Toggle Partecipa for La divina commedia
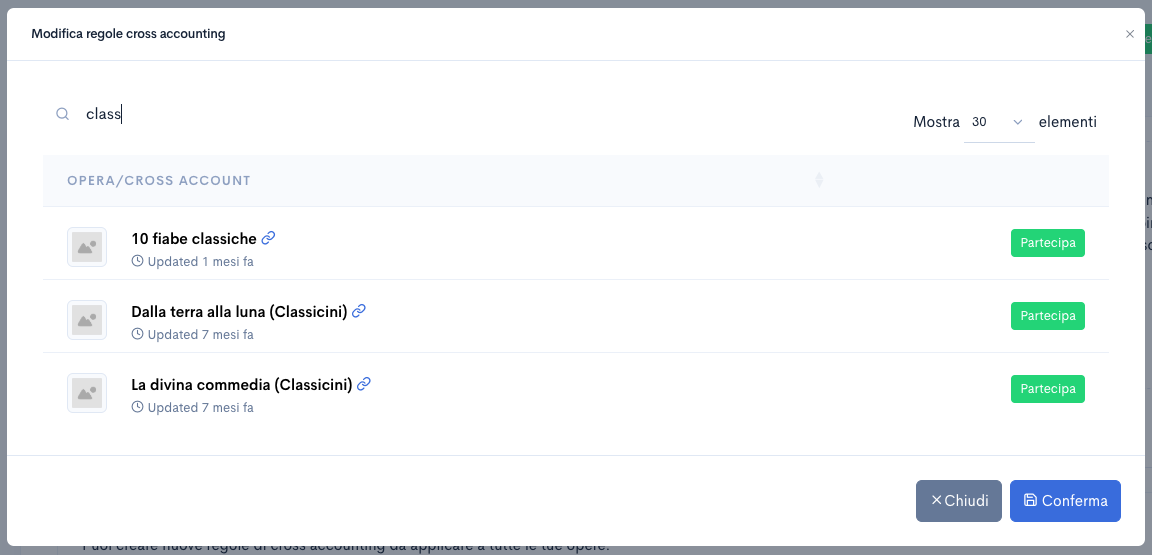 point(1047,389)
